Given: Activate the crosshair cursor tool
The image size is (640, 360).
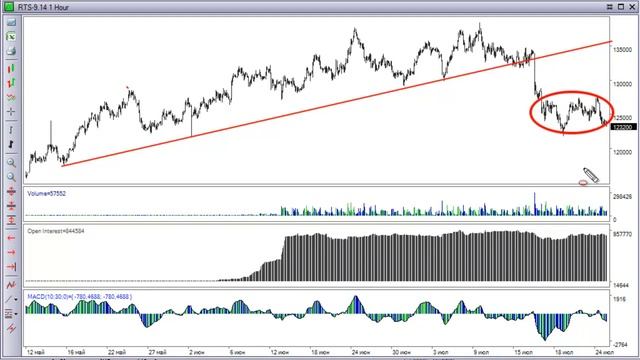Looking at the screenshot, I should (x=11, y=111).
